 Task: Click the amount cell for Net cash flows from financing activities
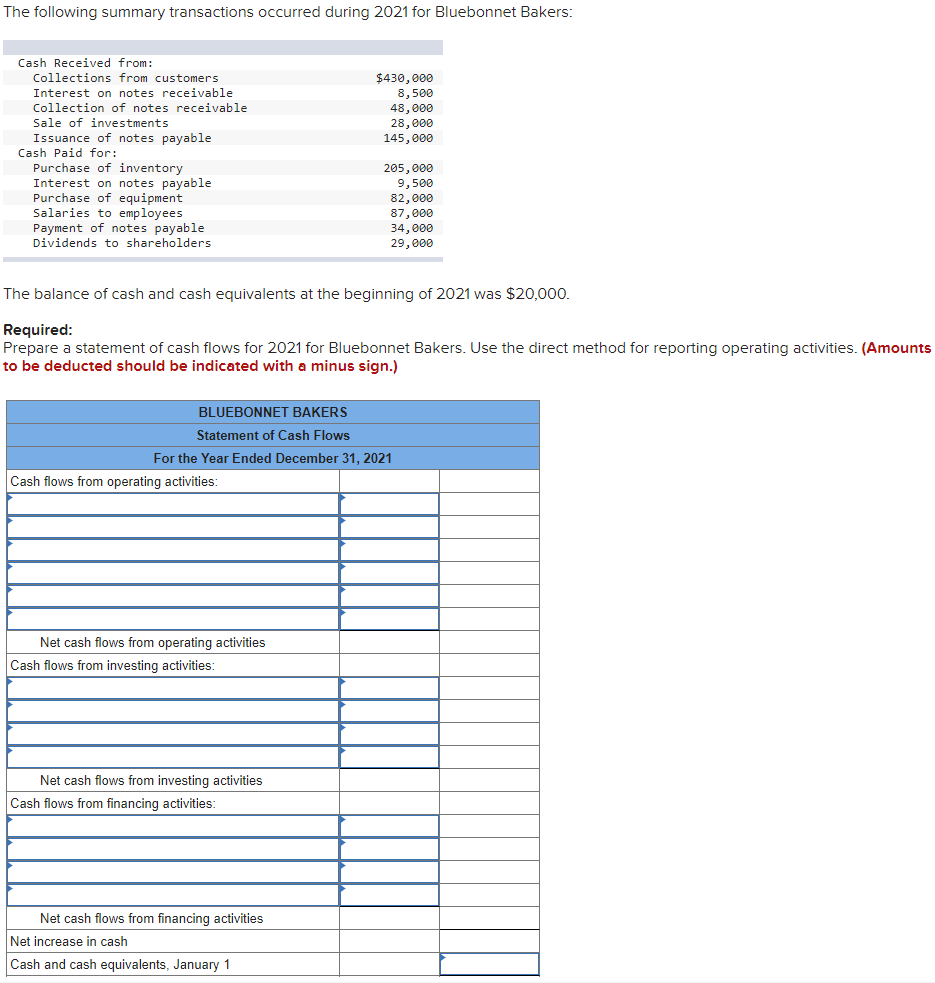click(388, 918)
